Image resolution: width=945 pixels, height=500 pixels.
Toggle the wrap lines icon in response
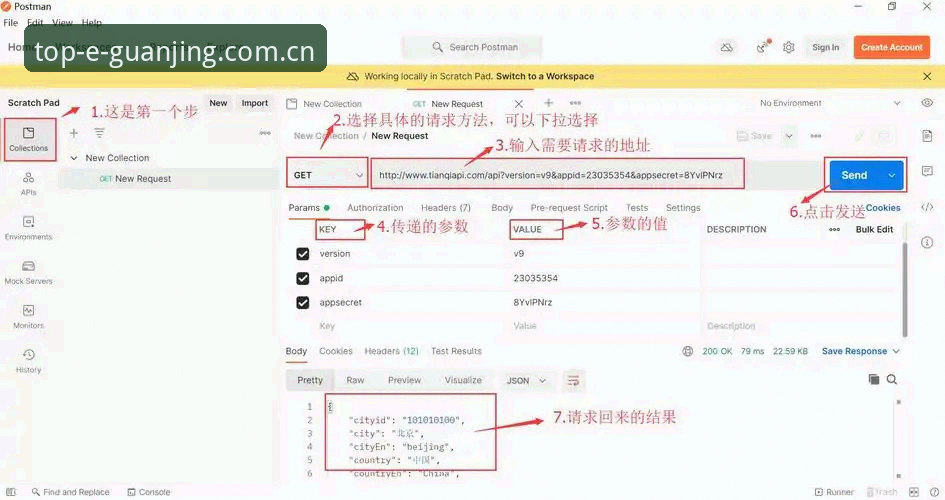click(573, 380)
